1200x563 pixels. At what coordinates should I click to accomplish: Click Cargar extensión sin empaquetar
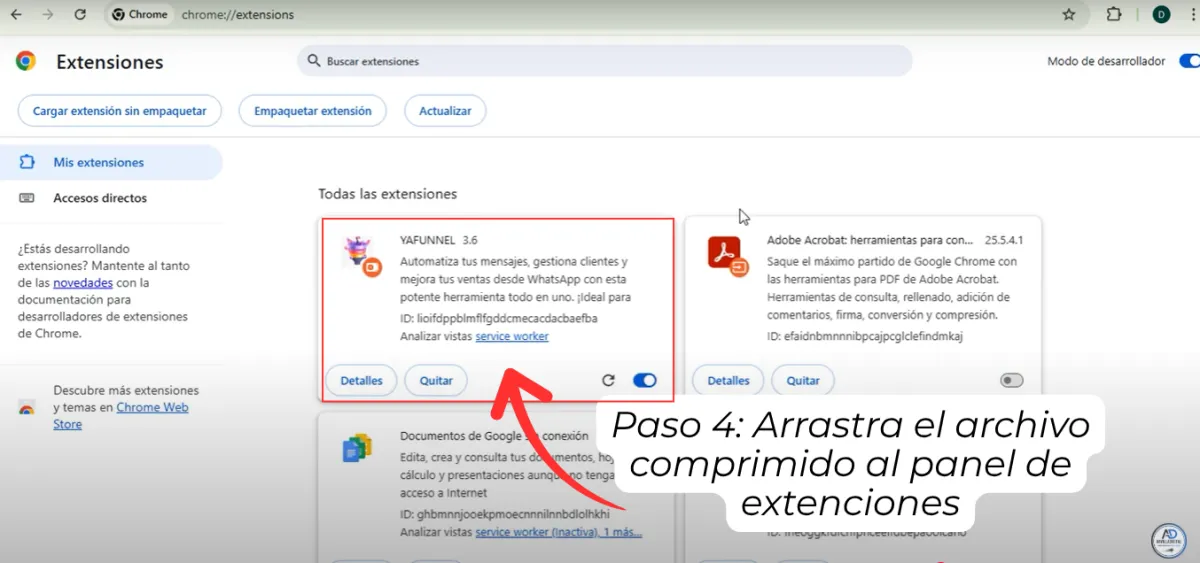(x=120, y=111)
